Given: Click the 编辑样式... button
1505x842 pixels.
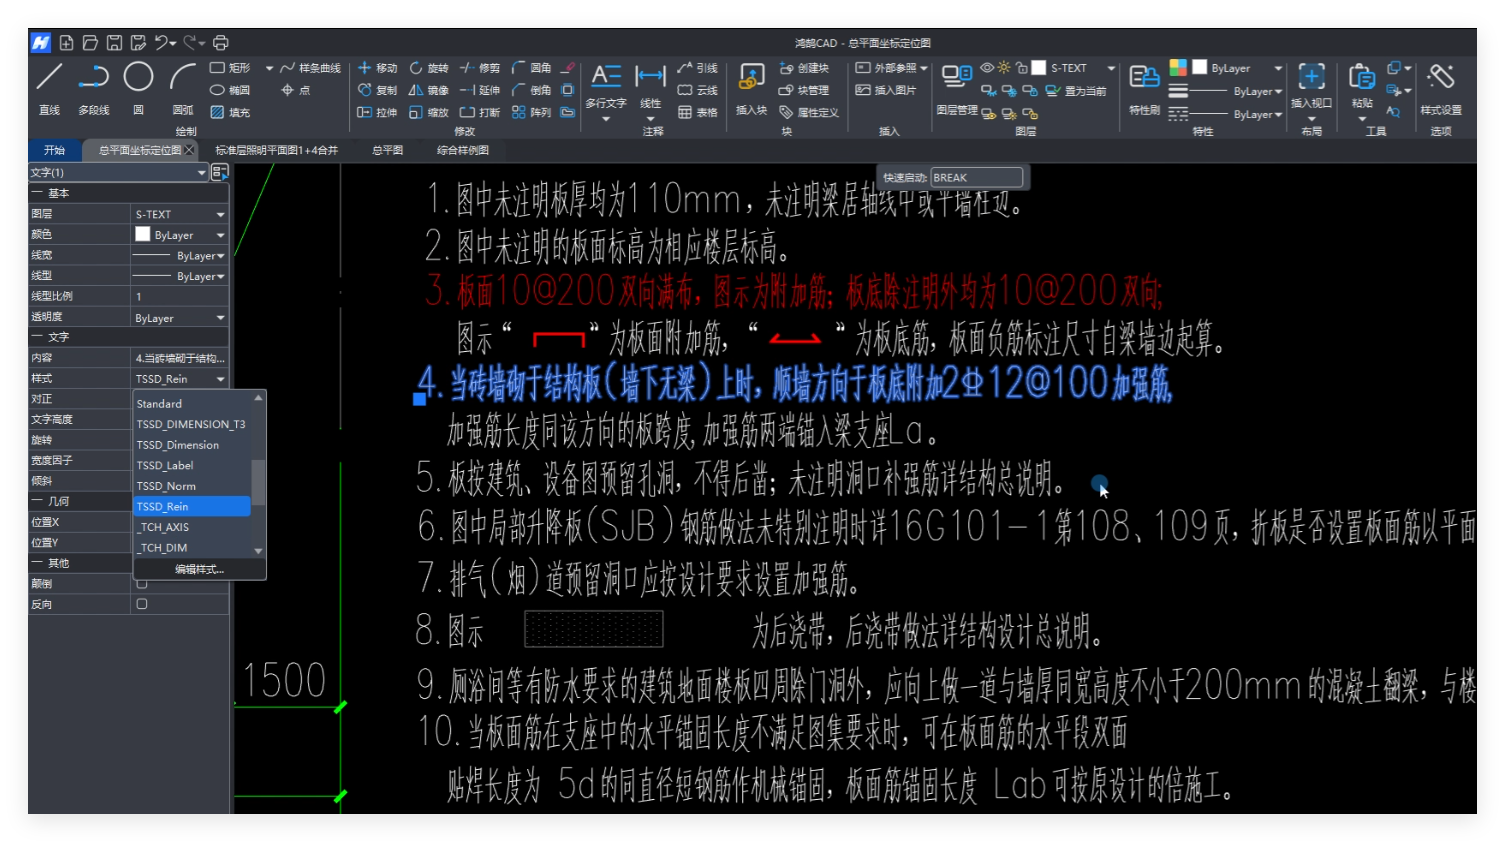Looking at the screenshot, I should click(x=199, y=569).
